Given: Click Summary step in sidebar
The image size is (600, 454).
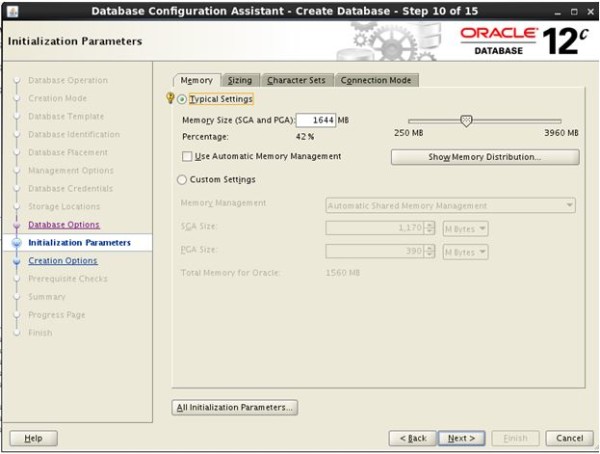Looking at the screenshot, I should coord(47,297).
